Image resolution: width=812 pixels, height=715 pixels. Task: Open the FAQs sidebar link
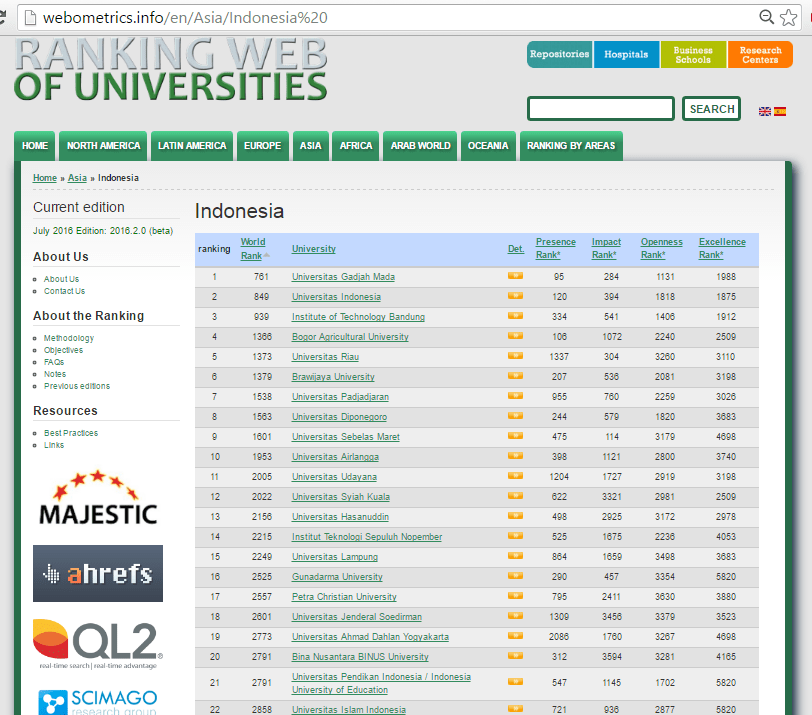tap(54, 362)
